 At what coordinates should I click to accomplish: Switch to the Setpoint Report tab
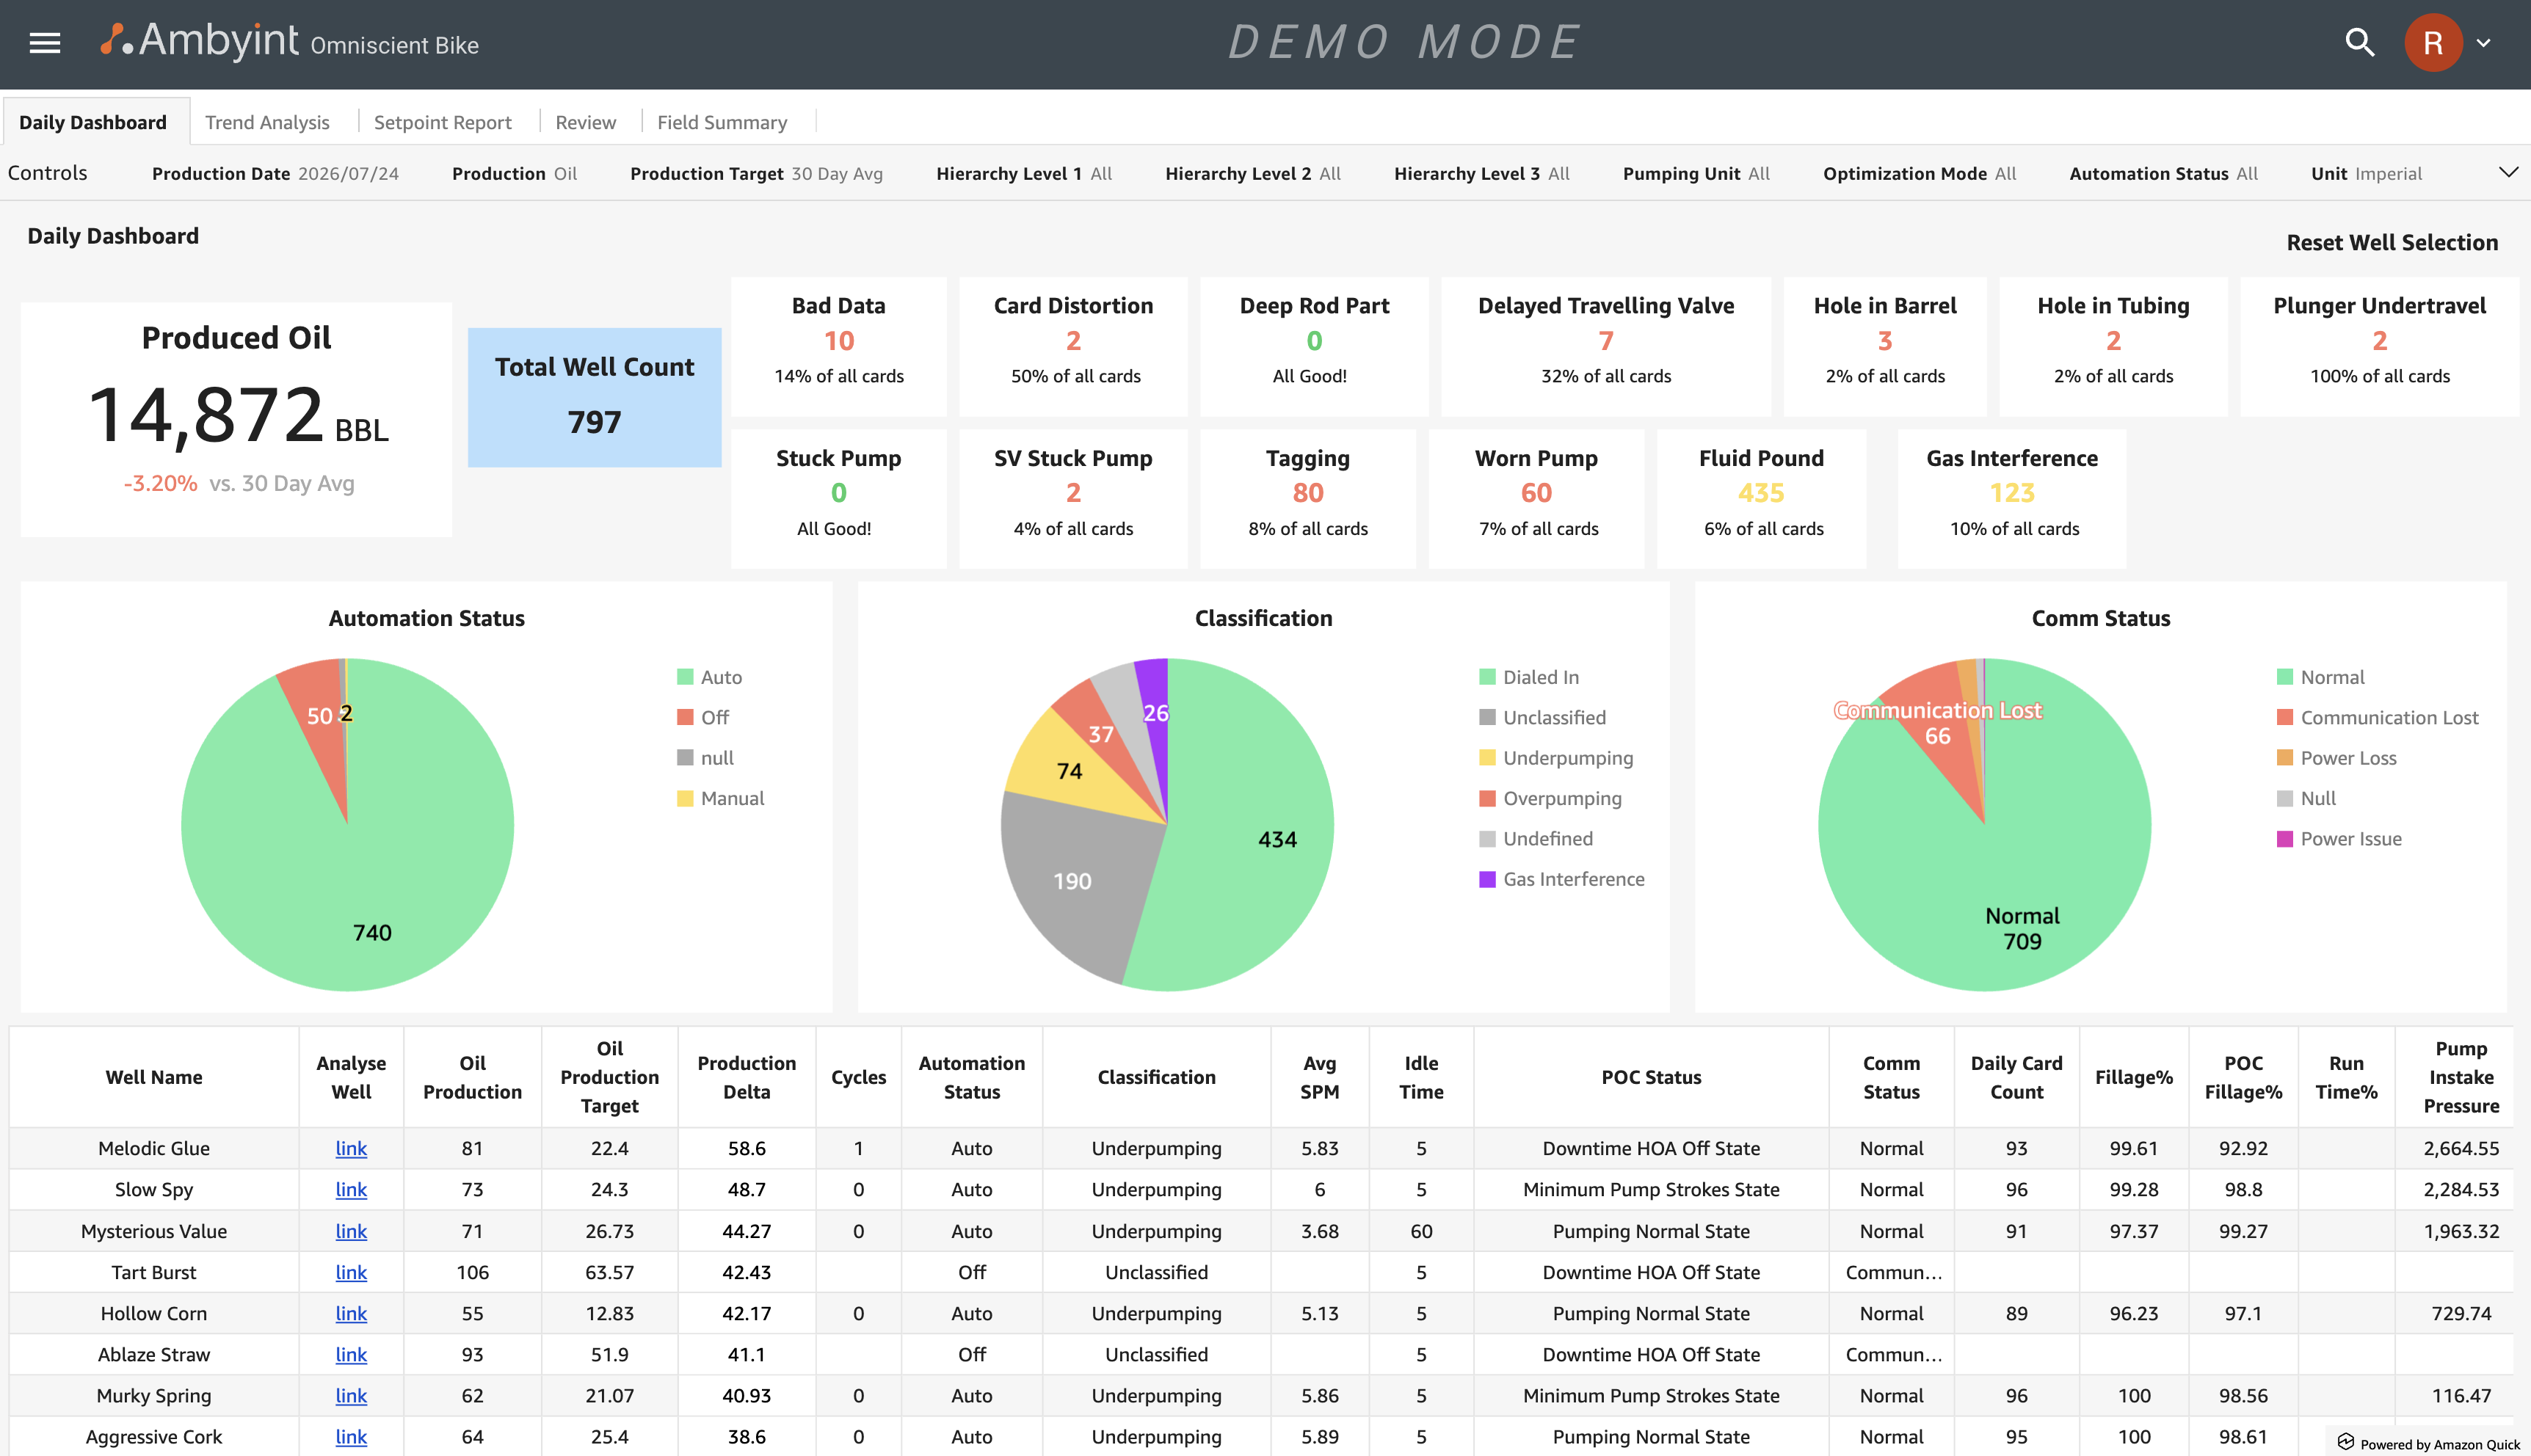coord(442,122)
